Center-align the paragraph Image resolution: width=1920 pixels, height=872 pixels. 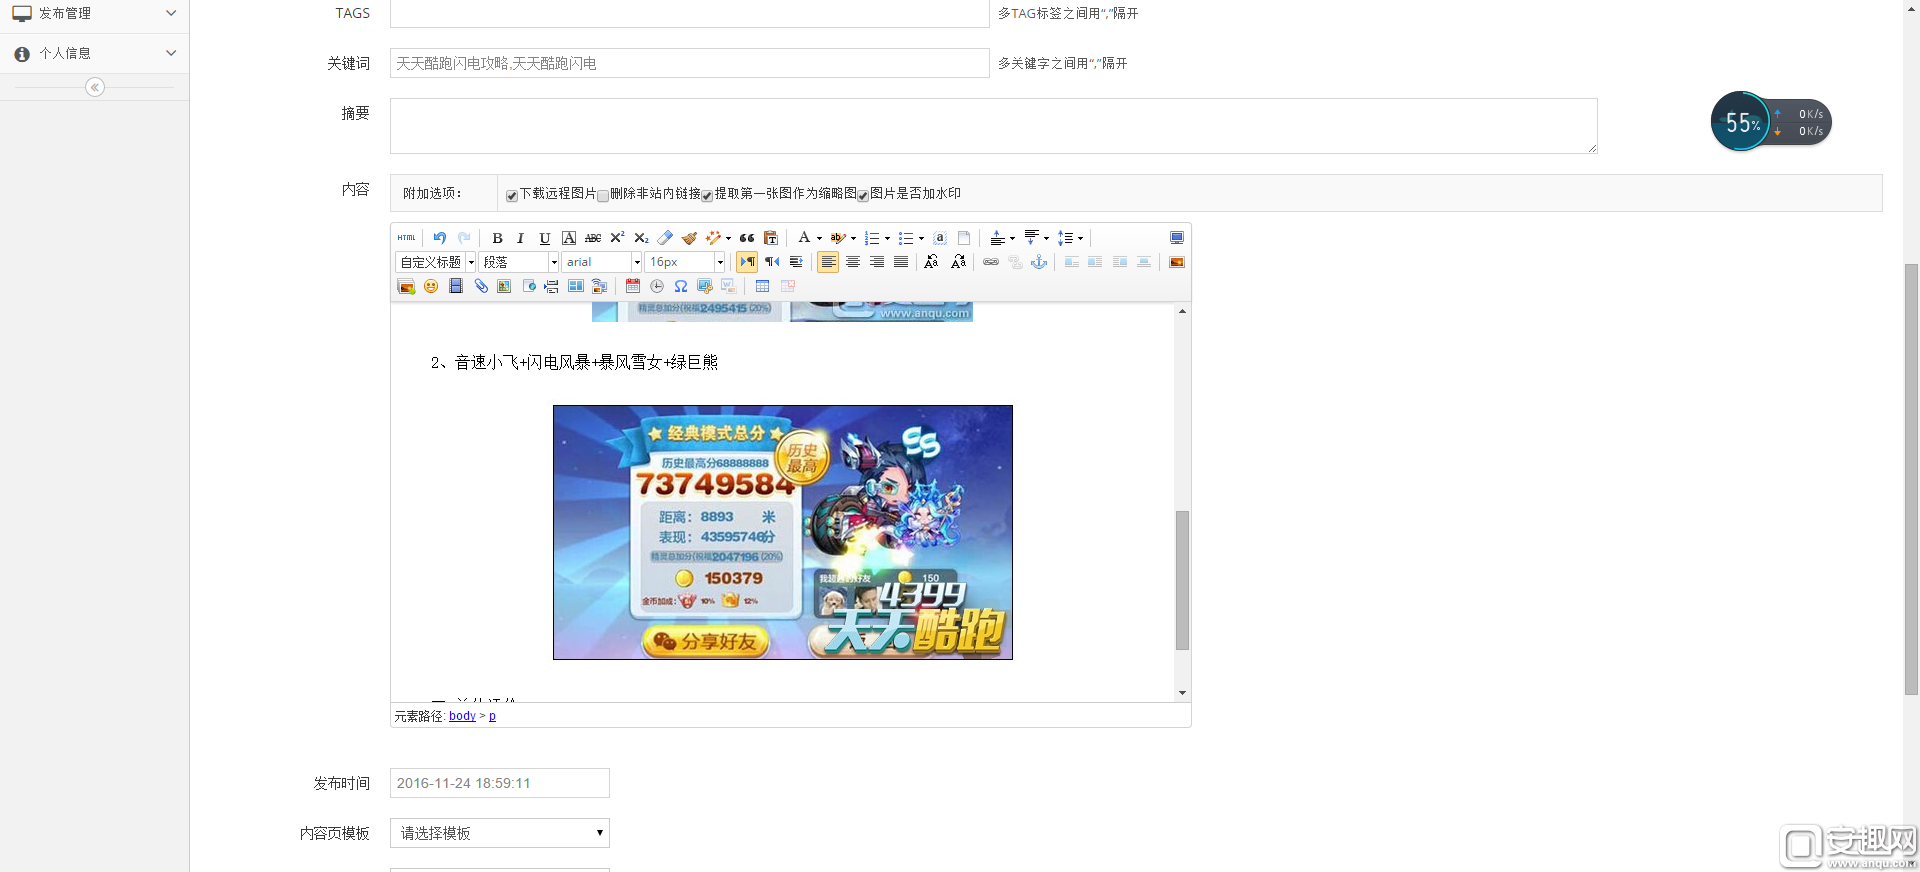tap(853, 262)
